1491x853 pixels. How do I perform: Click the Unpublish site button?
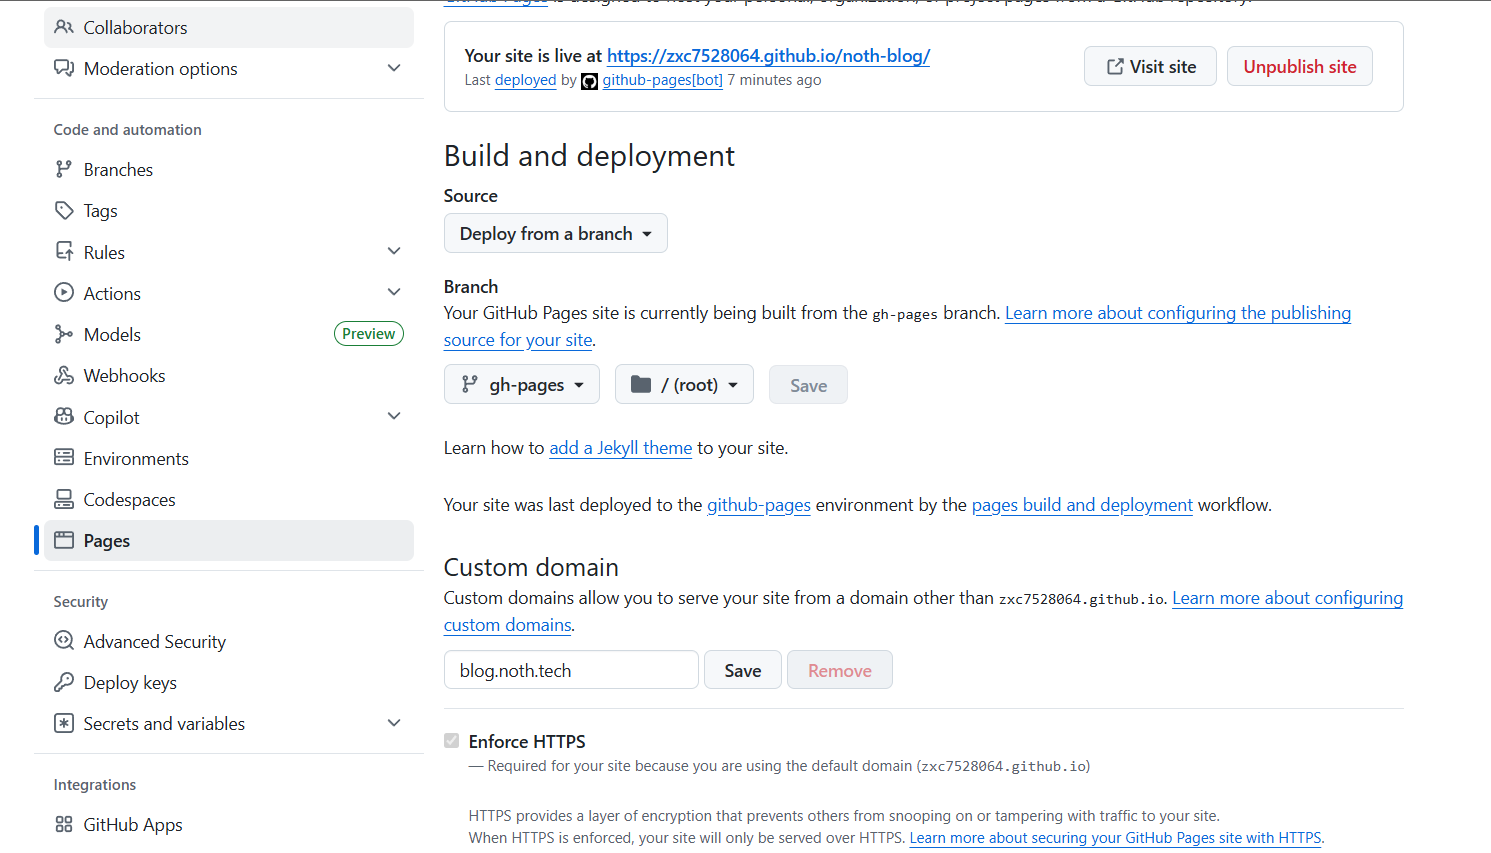tap(1299, 67)
